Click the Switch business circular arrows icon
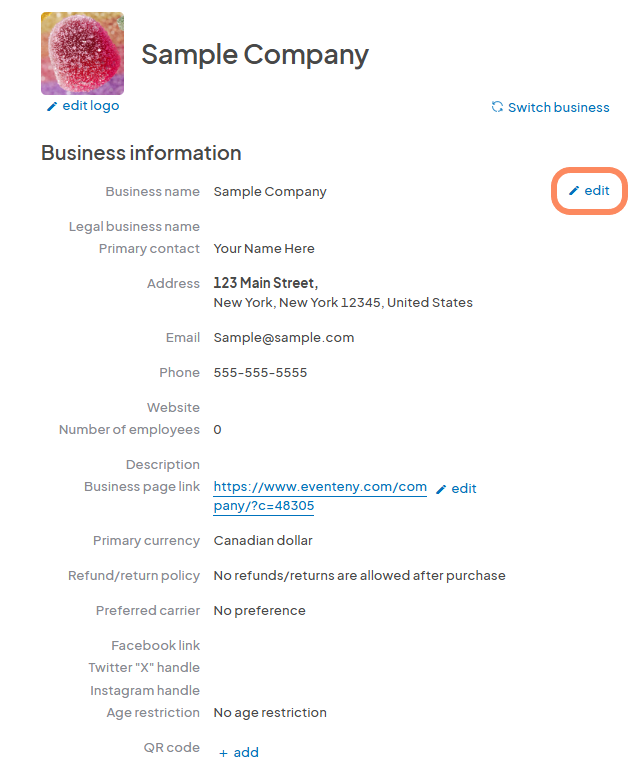 pyautogui.click(x=497, y=108)
